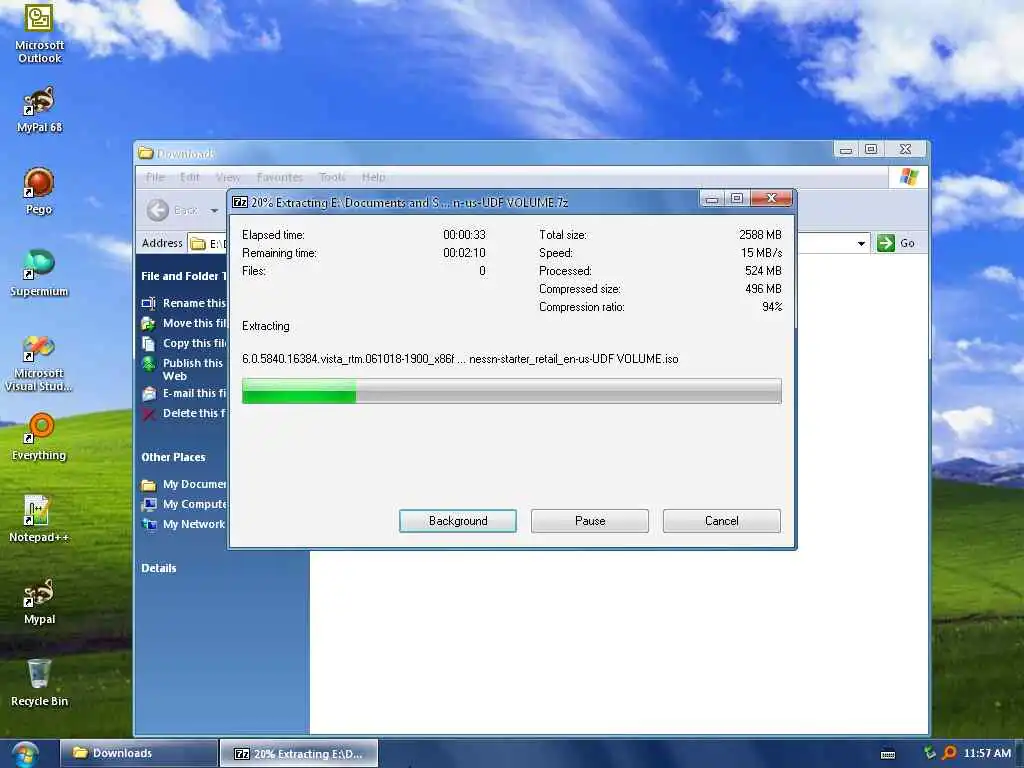1024x768 pixels.
Task: Expand the Details panel header
Action: [x=159, y=568]
